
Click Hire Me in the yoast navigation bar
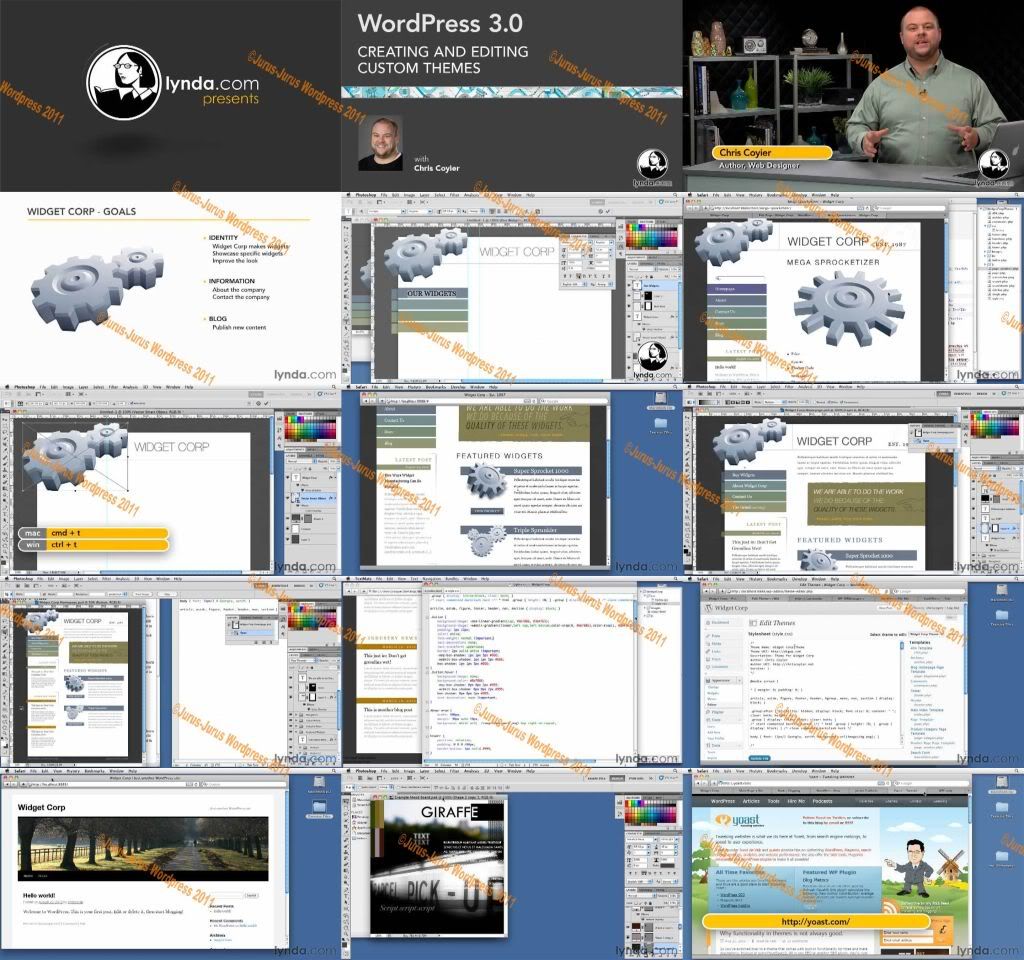click(x=796, y=801)
